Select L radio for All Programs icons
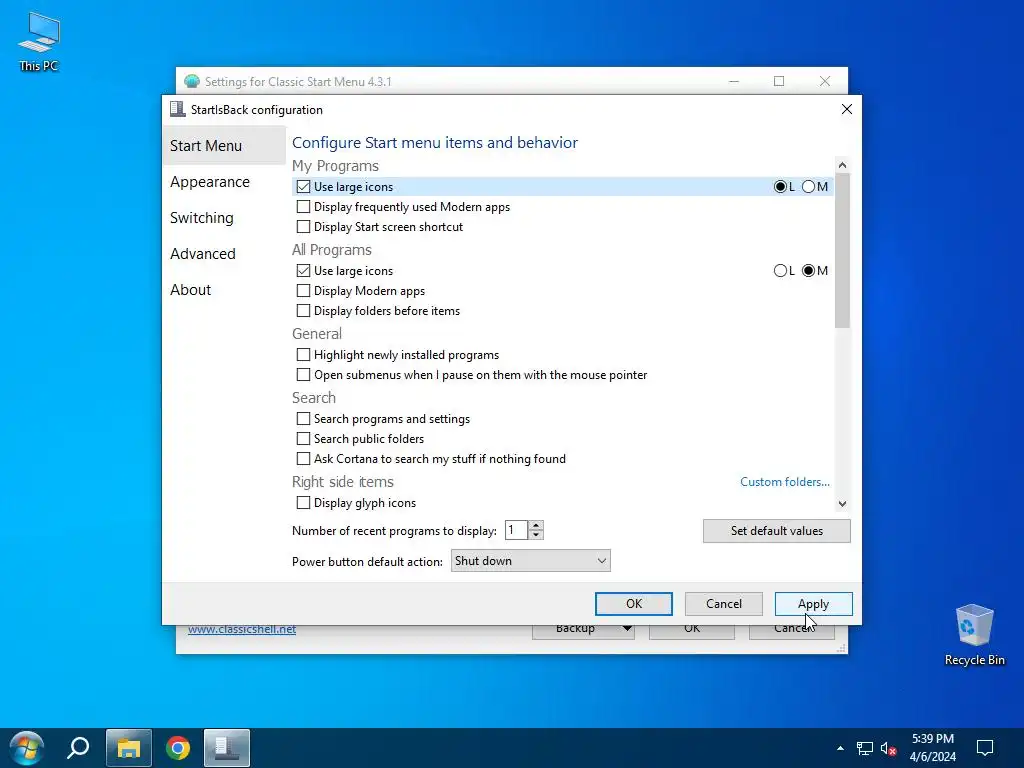Viewport: 1024px width, 768px height. coord(780,270)
